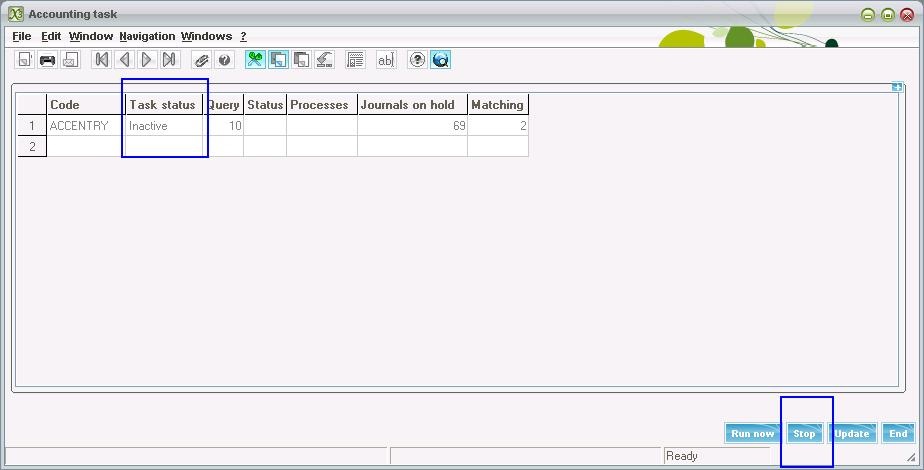Minimize the Accounting task window

(x=867, y=15)
